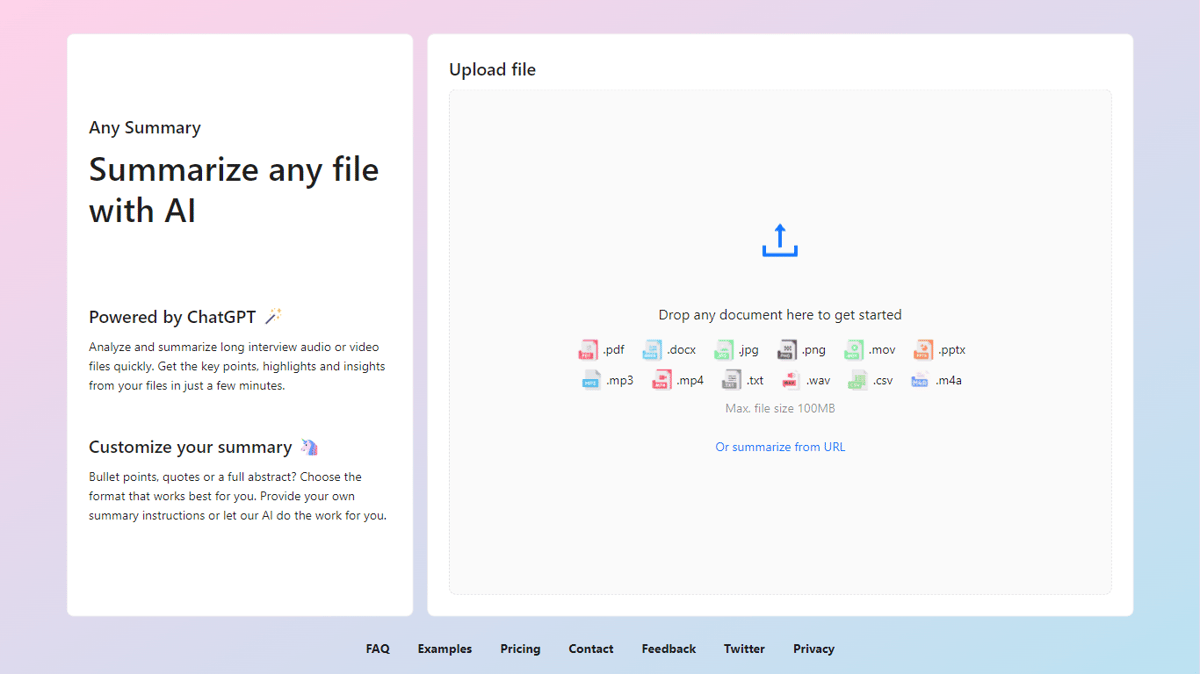The height and width of the screenshot is (674, 1200).
Task: Click the .png file type icon
Action: (x=787, y=350)
